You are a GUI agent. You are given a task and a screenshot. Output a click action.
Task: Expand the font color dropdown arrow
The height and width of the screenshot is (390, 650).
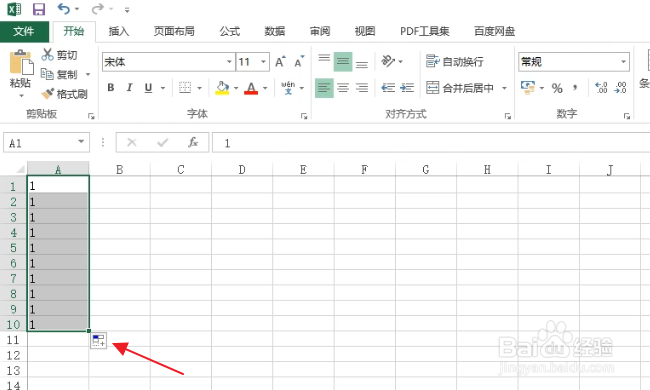point(265,88)
